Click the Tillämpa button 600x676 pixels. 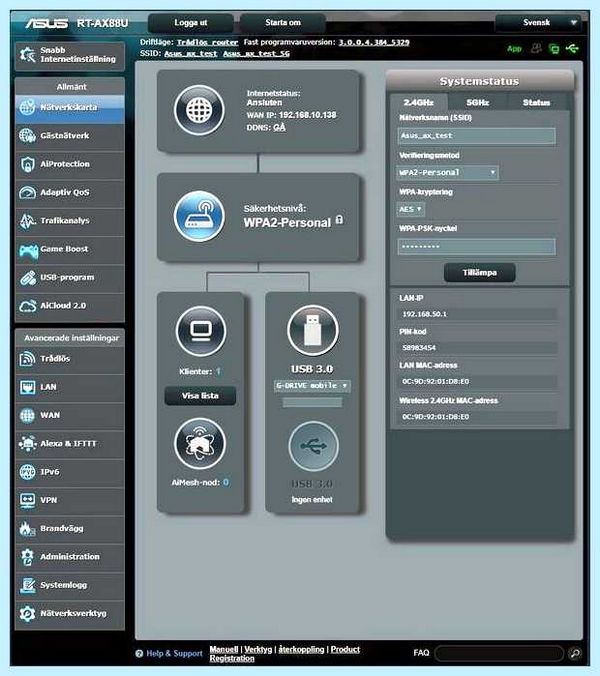(480, 272)
